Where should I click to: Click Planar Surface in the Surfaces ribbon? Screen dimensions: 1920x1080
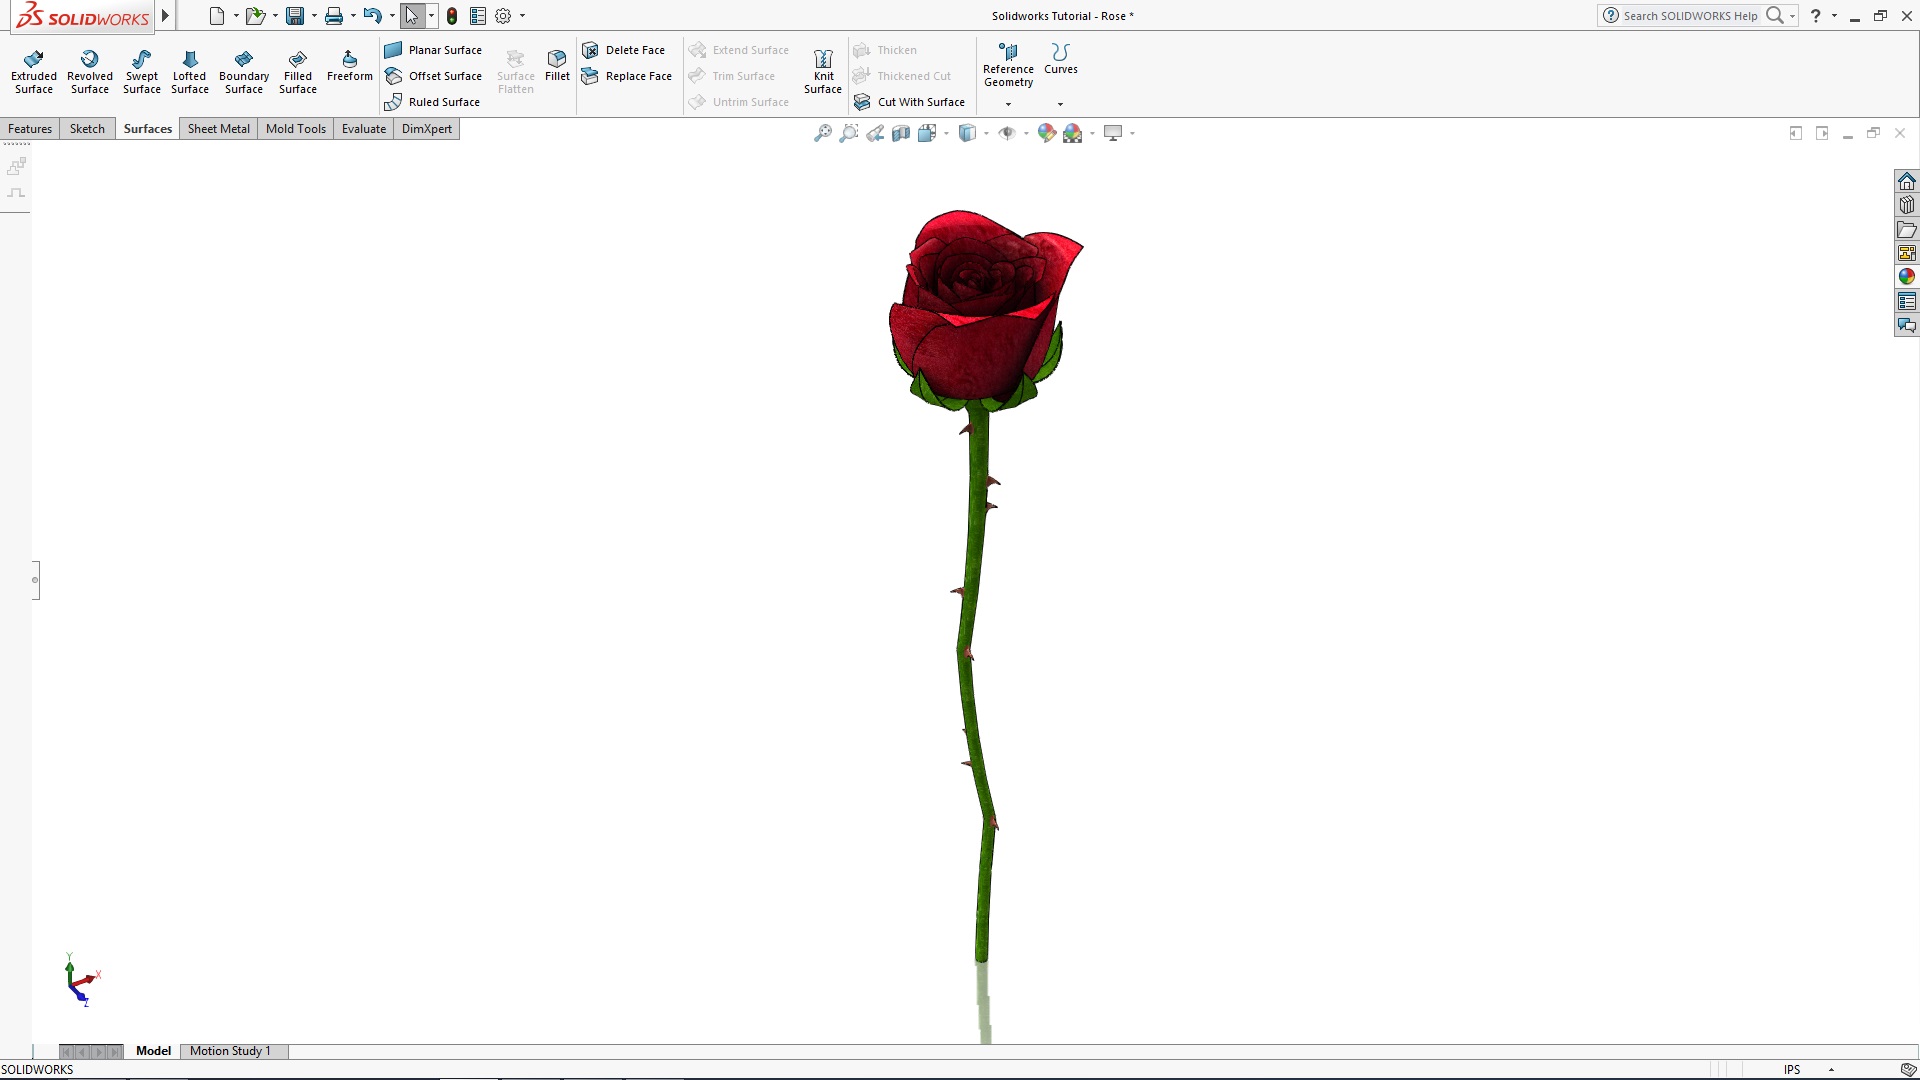(434, 49)
